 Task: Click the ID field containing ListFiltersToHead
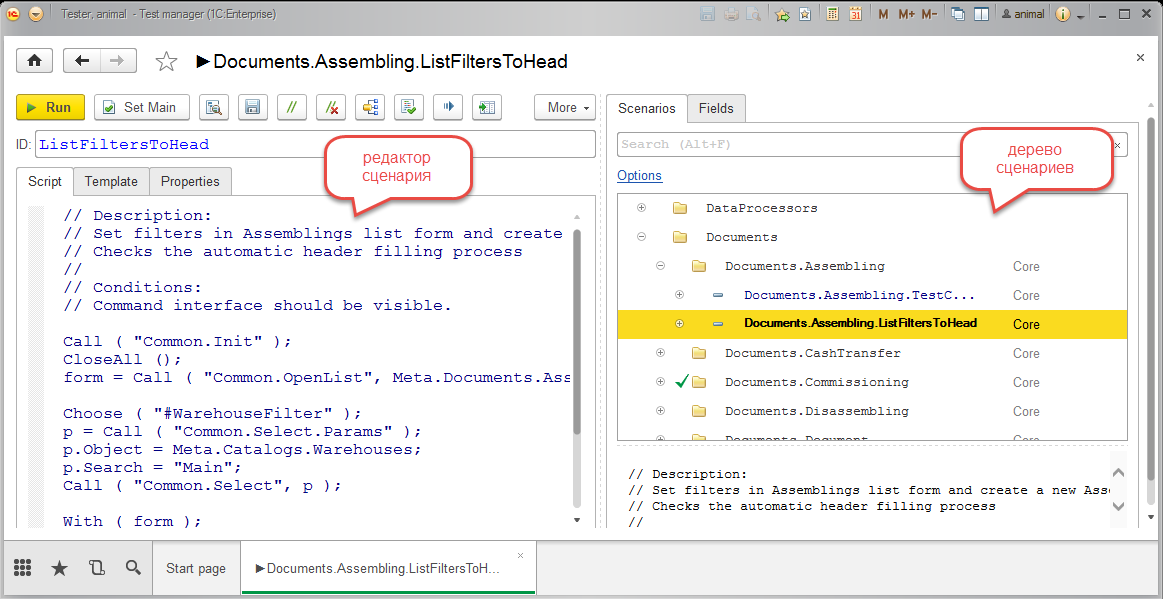[x=315, y=145]
